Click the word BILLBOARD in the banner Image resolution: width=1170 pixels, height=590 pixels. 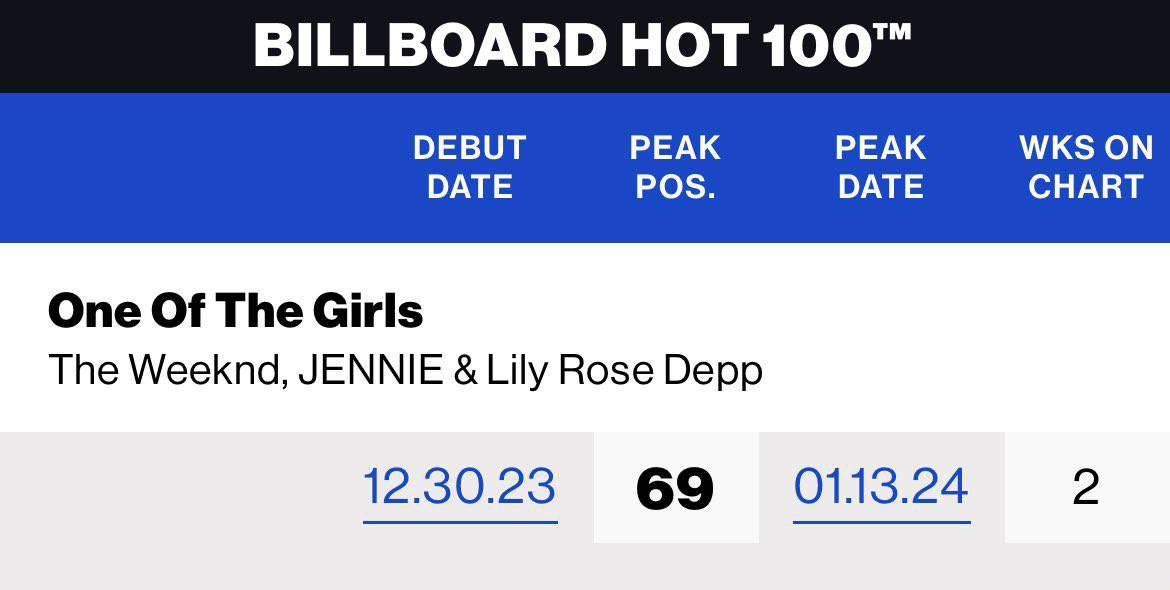[x=430, y=45]
